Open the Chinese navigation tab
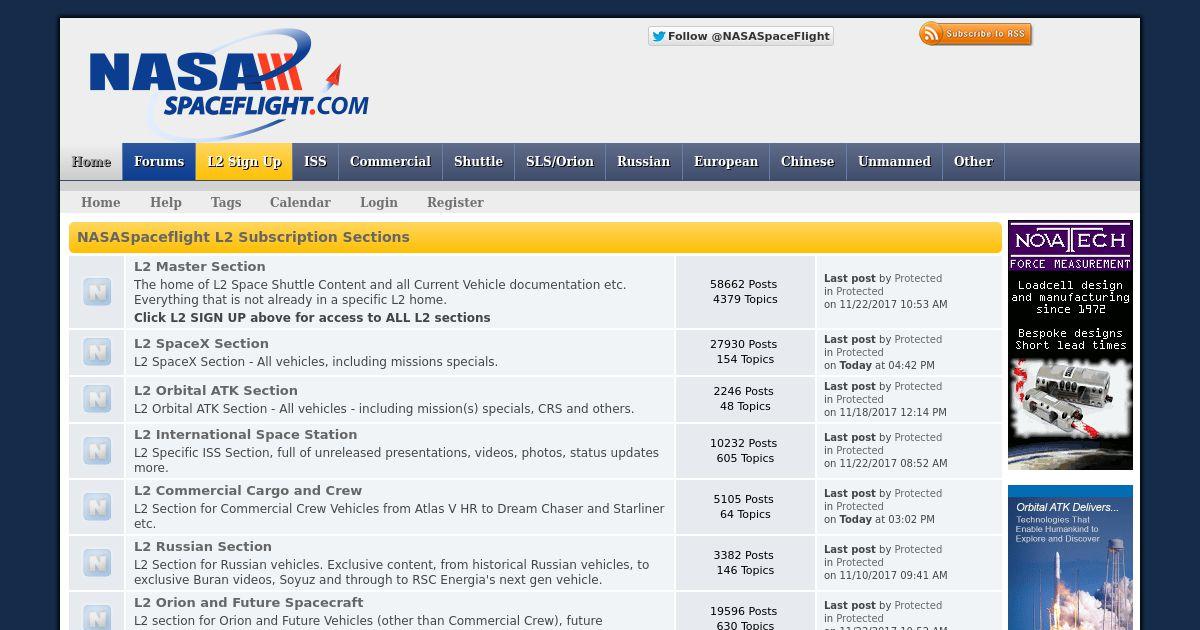The height and width of the screenshot is (630, 1200). 807,161
